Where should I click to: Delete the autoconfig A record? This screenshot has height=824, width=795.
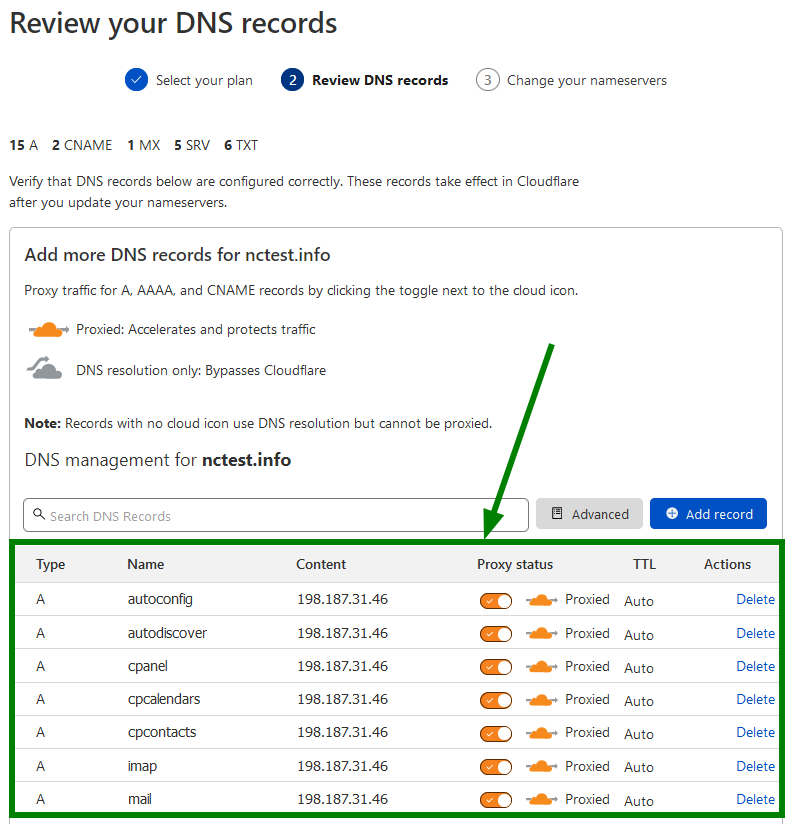755,600
